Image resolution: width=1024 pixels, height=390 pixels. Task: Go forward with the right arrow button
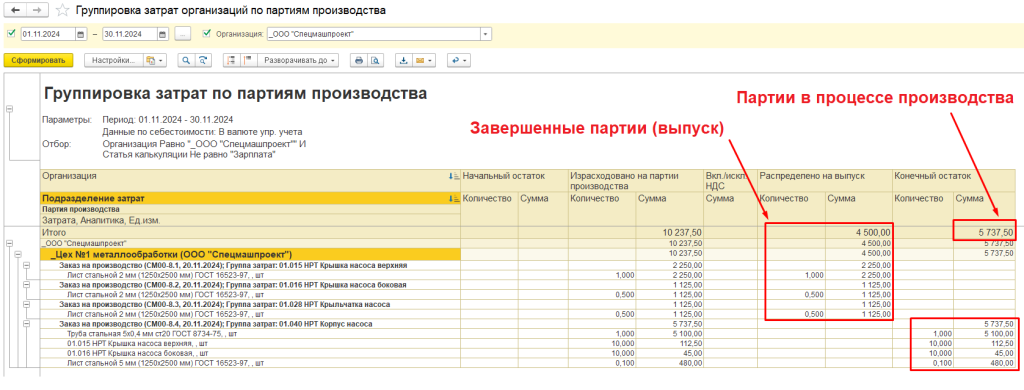tap(37, 10)
